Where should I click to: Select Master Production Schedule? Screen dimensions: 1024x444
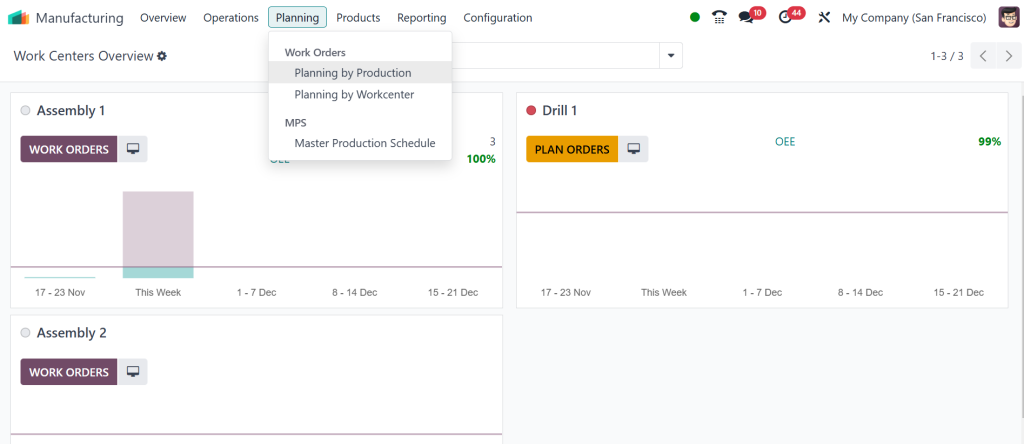click(360, 143)
